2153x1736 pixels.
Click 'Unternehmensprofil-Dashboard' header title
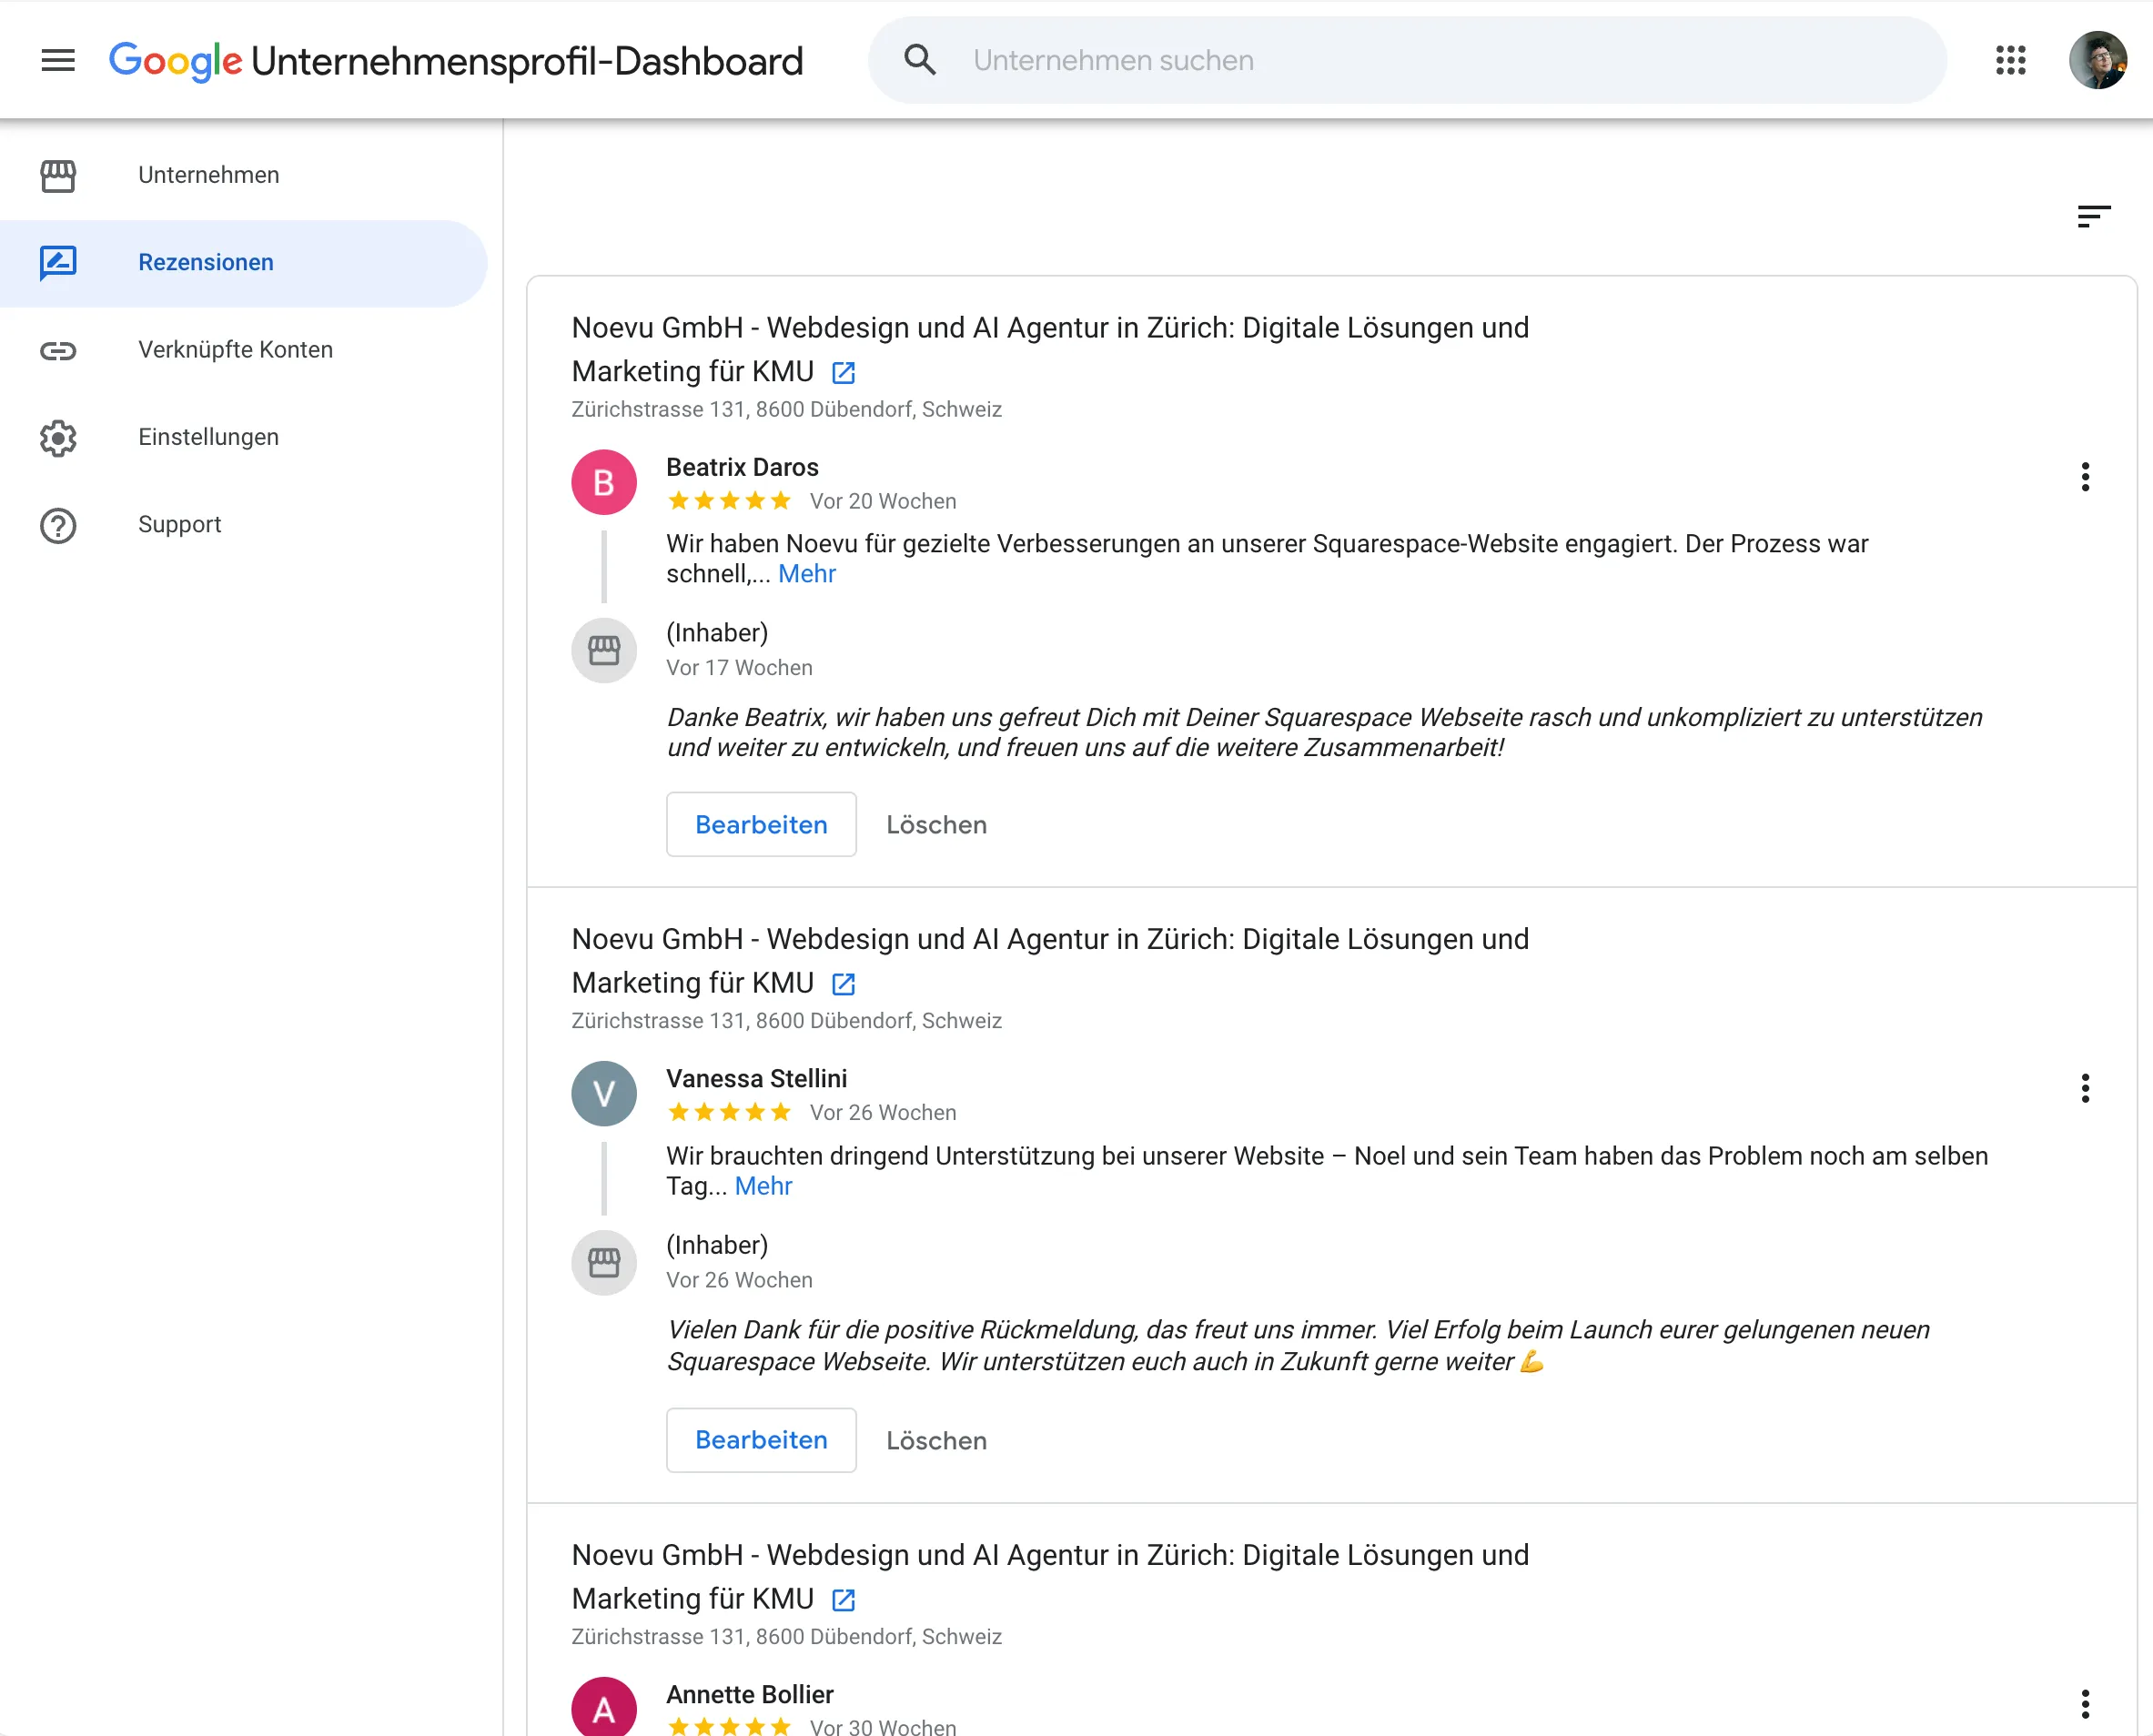pyautogui.click(x=527, y=61)
